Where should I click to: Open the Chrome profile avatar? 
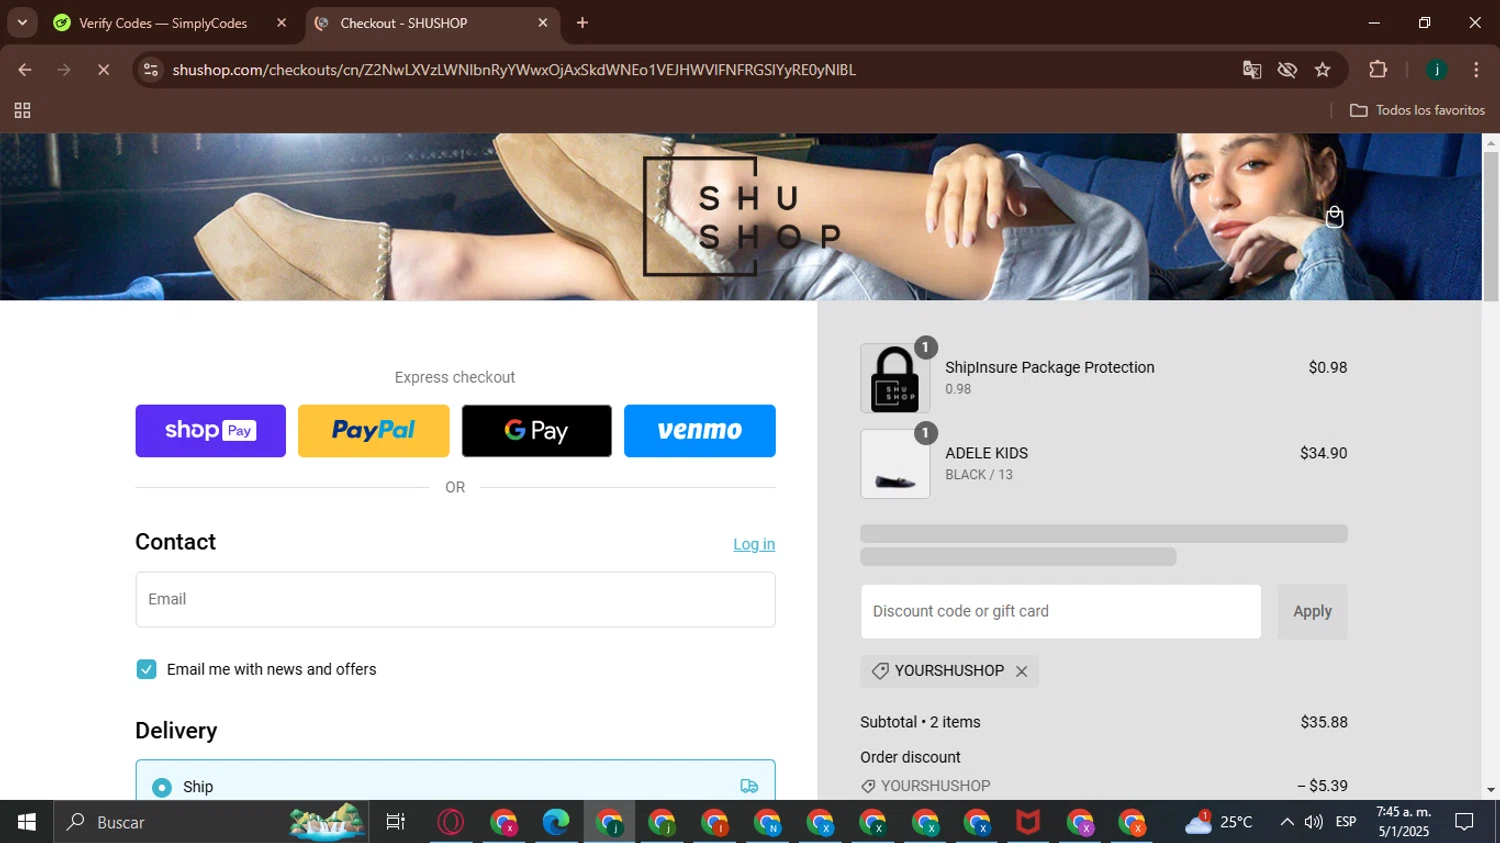(1436, 70)
